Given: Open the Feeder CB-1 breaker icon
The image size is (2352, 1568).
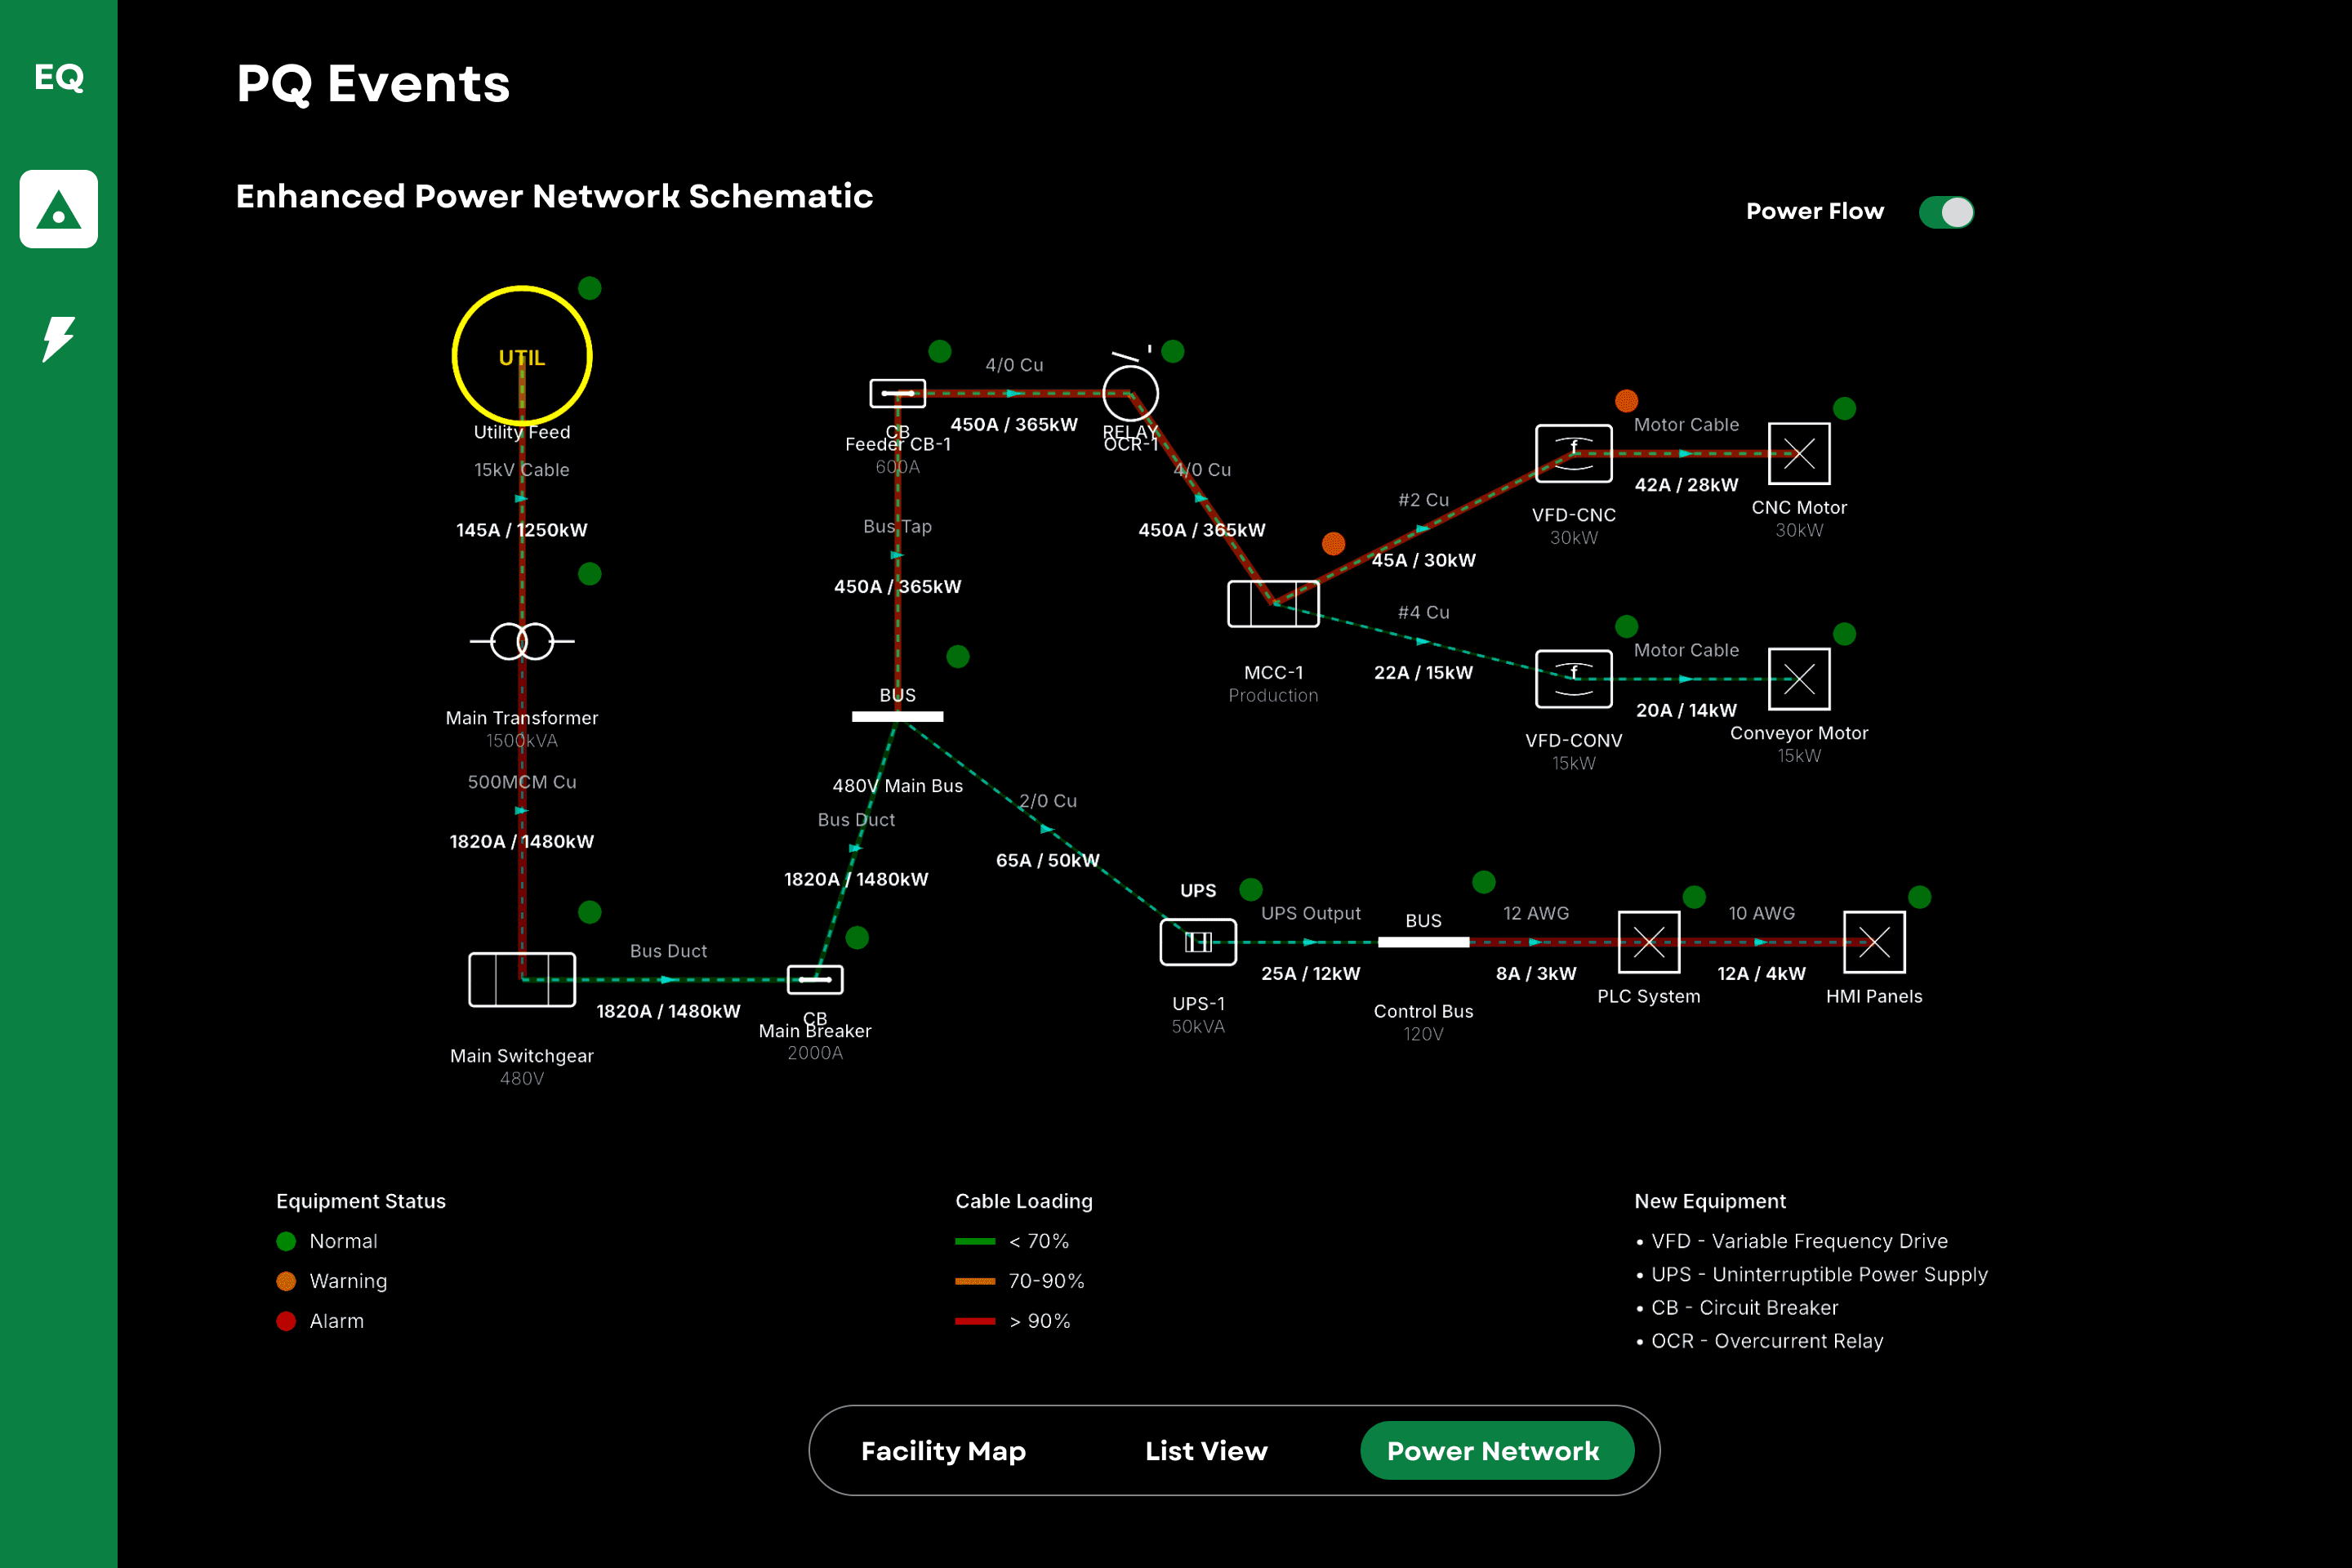Looking at the screenshot, I should 896,393.
